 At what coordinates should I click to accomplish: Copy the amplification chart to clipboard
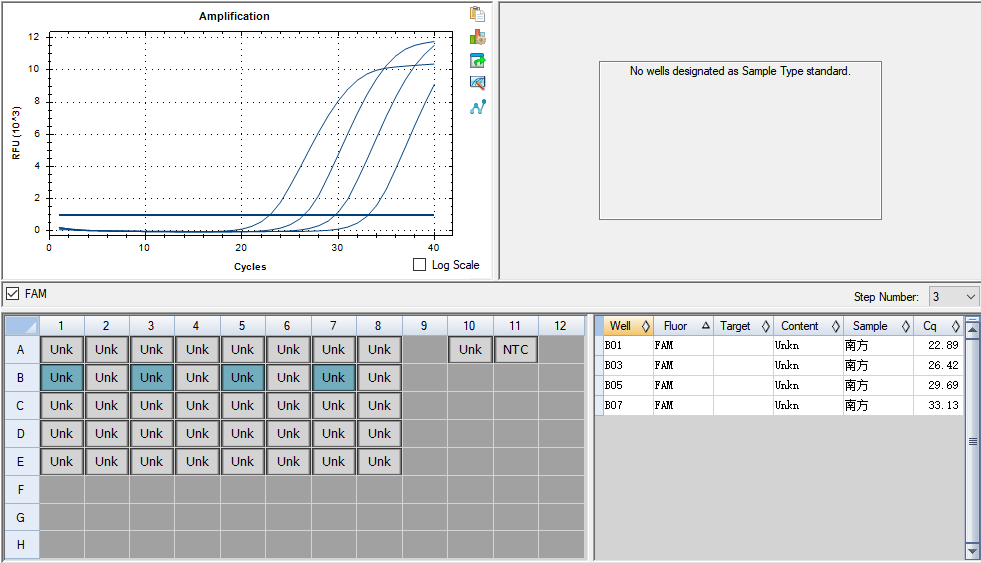click(477, 14)
